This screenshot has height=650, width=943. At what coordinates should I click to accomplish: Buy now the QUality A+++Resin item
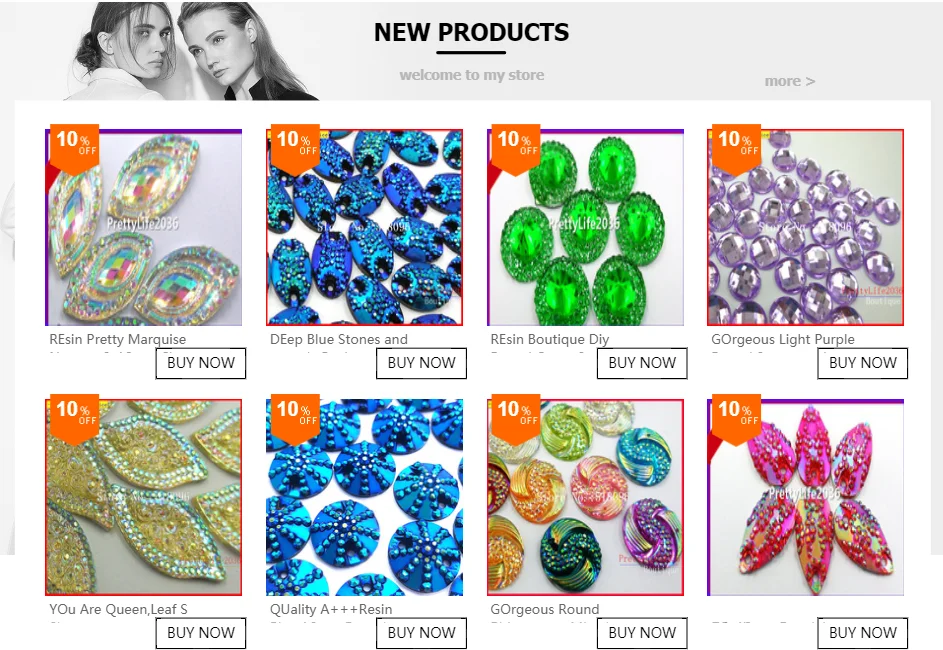click(x=422, y=633)
